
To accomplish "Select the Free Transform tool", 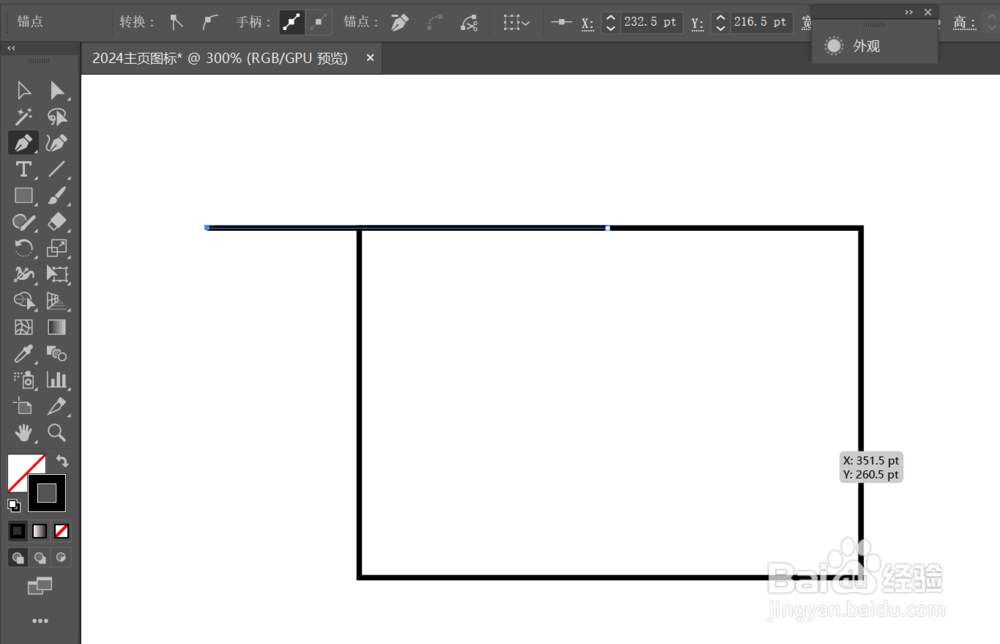I will click(x=57, y=274).
